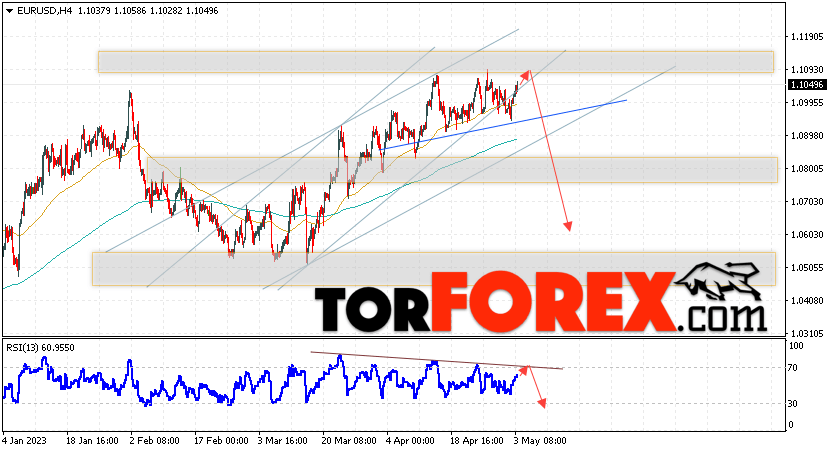This screenshot has width=831, height=452.
Task: Select the 1.08980 price axis label
Action: click(807, 136)
